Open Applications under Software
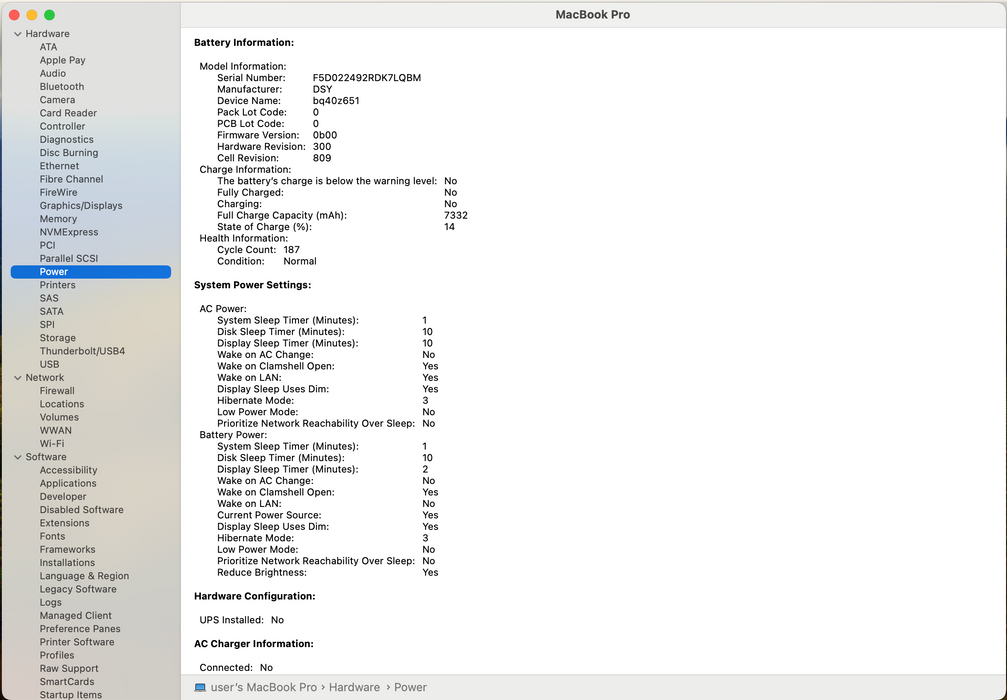The image size is (1007, 700). pos(67,484)
